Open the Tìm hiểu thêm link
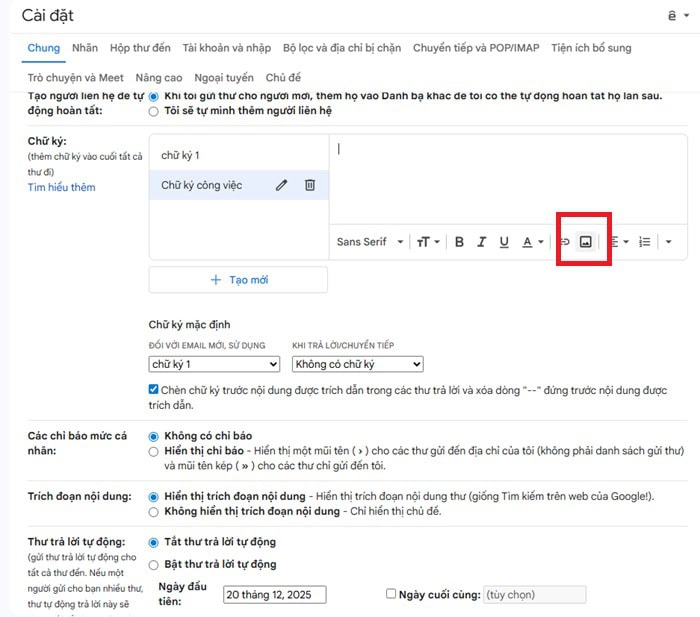Image resolution: width=700 pixels, height=617 pixels. point(62,187)
